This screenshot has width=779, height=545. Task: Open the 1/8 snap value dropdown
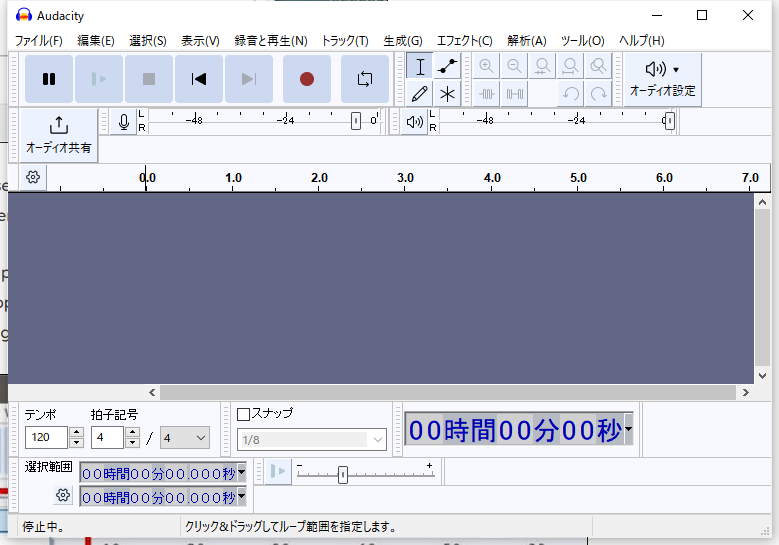[312, 440]
